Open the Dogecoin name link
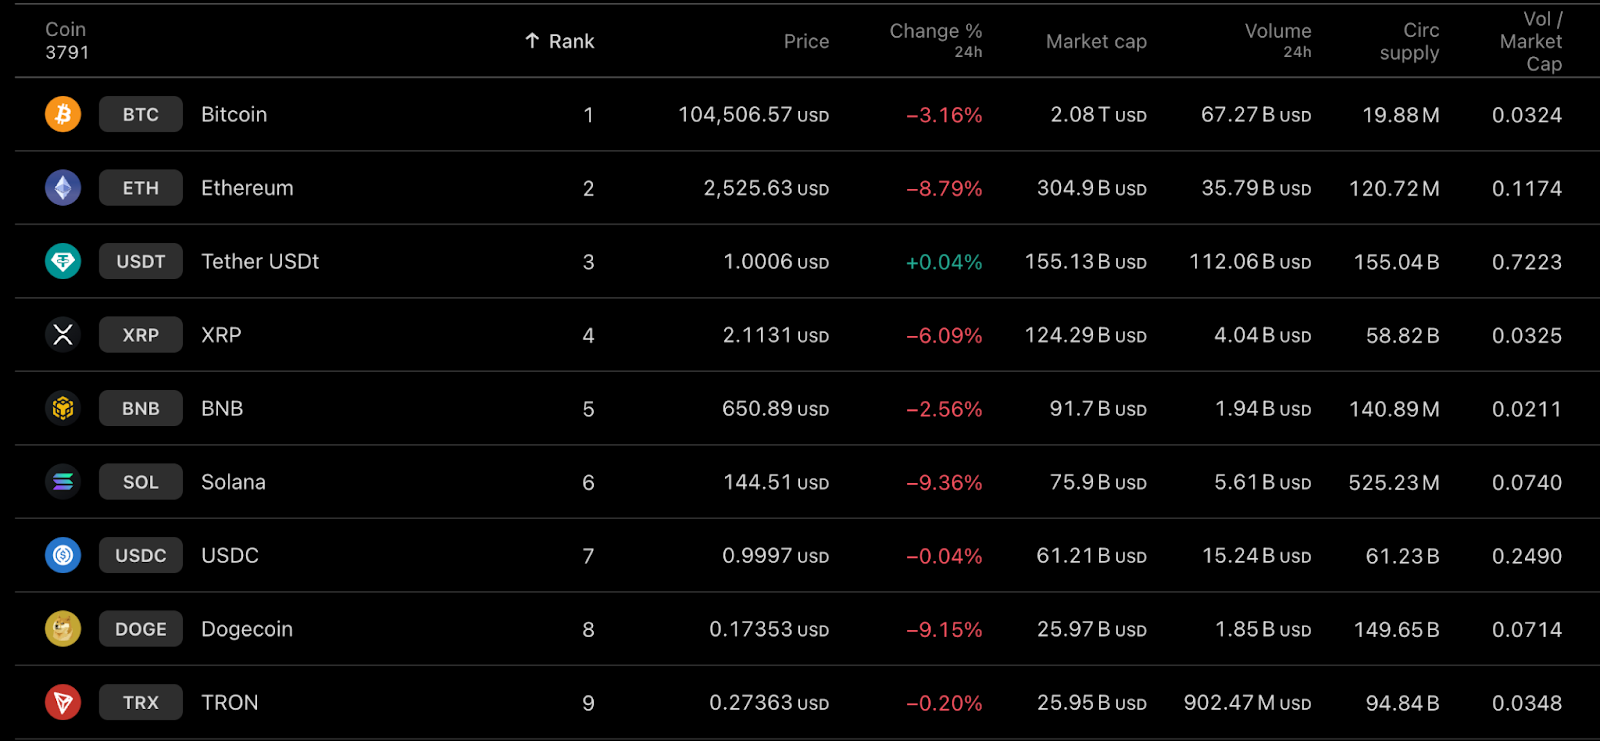 point(247,629)
